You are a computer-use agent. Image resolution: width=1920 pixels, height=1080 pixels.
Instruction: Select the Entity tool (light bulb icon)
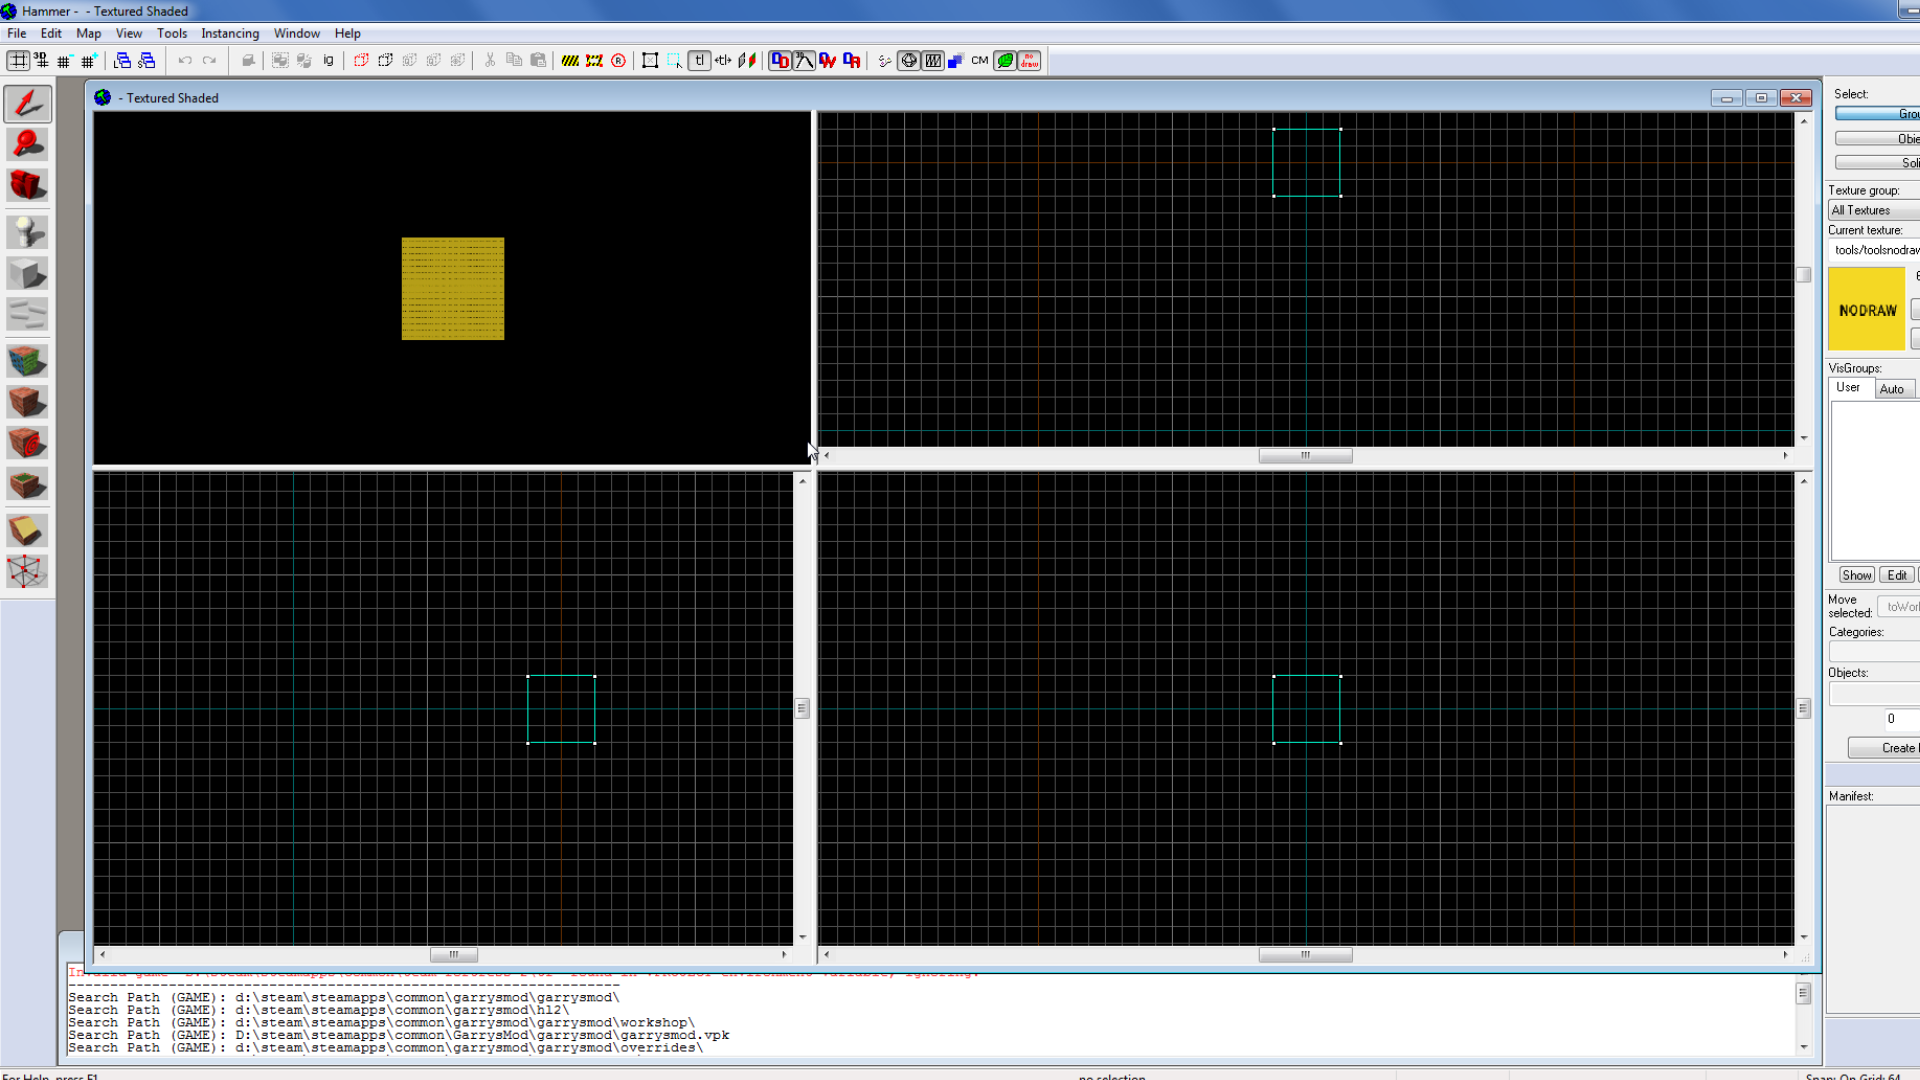27,232
